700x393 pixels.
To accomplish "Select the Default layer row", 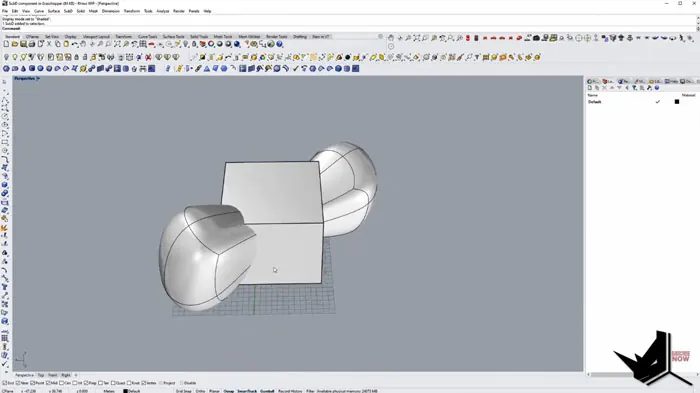I will click(x=642, y=102).
